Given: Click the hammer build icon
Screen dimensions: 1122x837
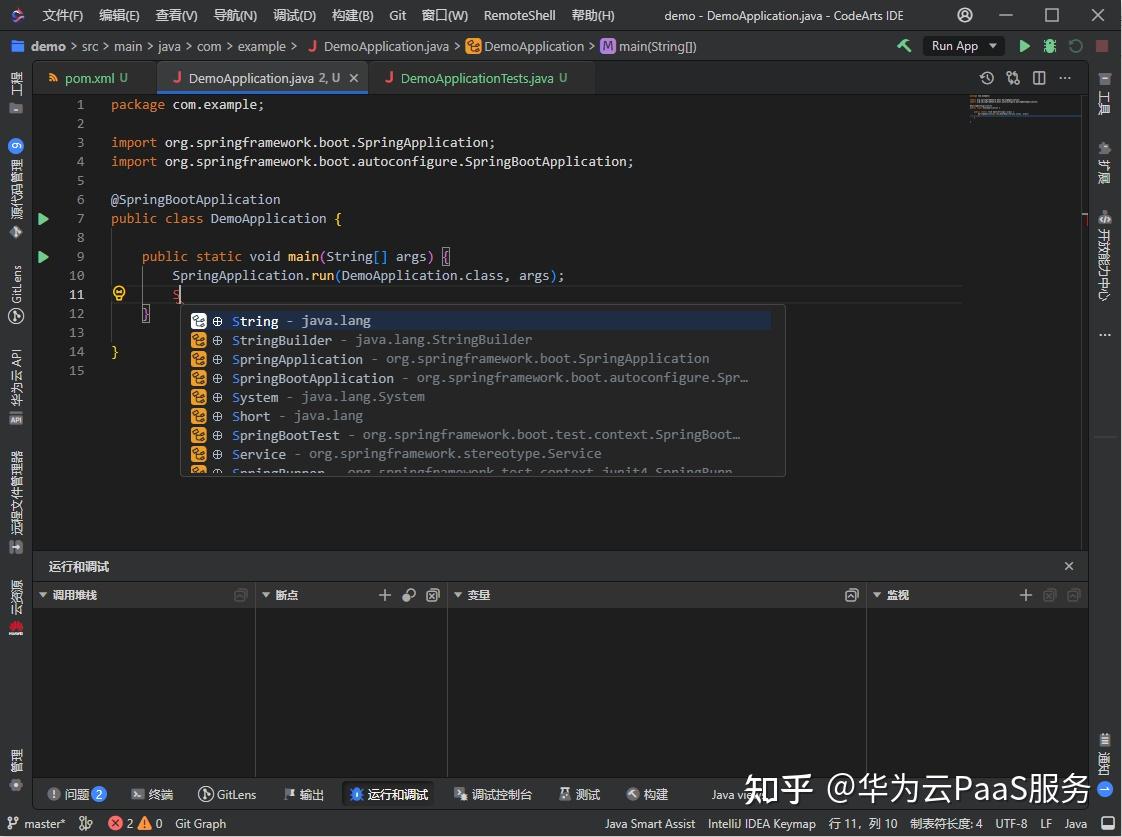Looking at the screenshot, I should tap(904, 46).
